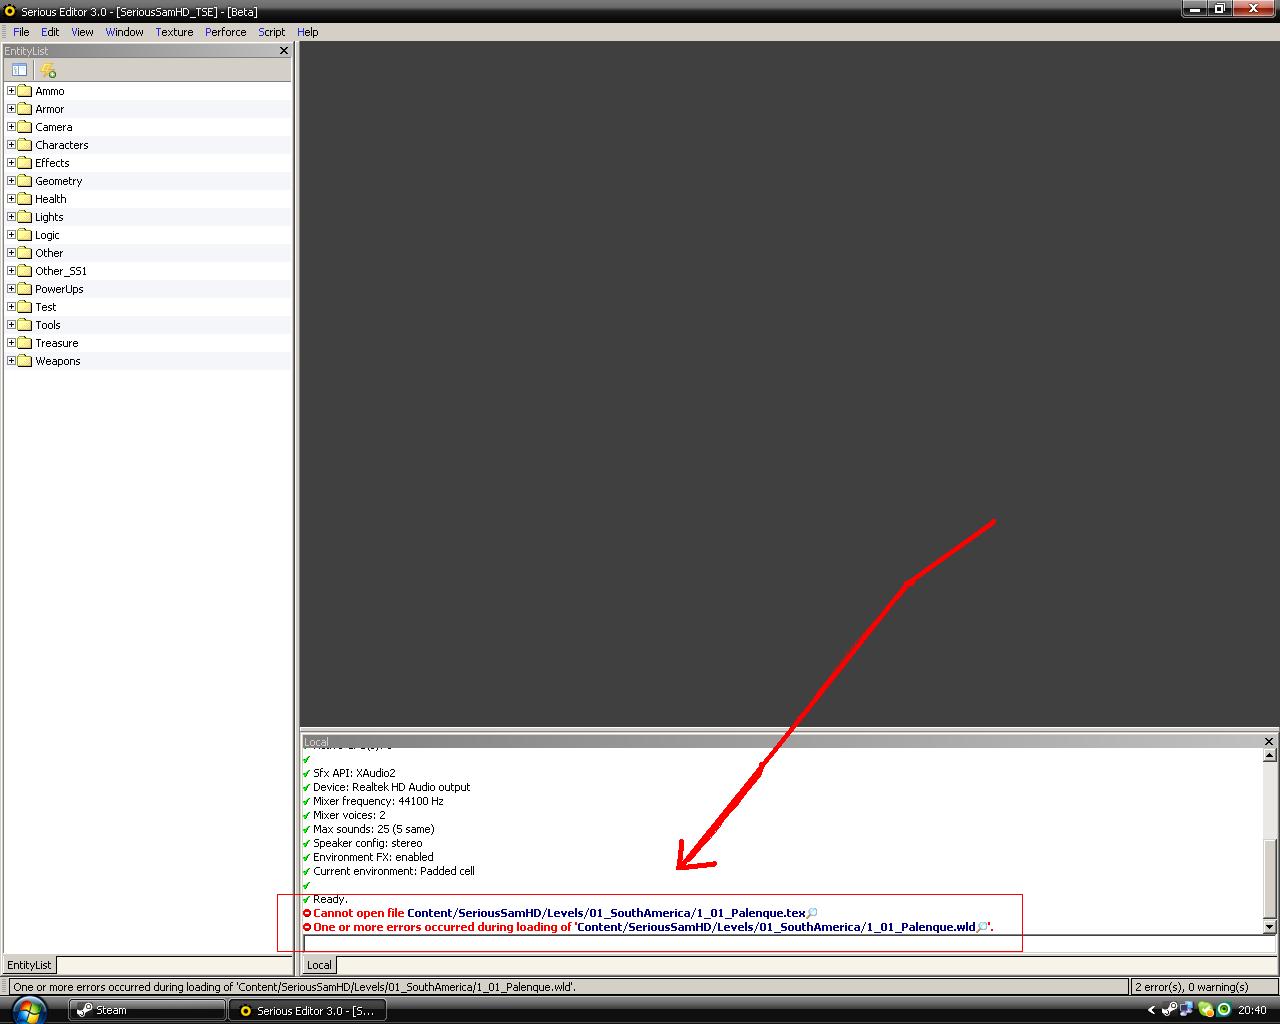Expand the Armor folder
1280x1024 pixels.
tap(11, 109)
